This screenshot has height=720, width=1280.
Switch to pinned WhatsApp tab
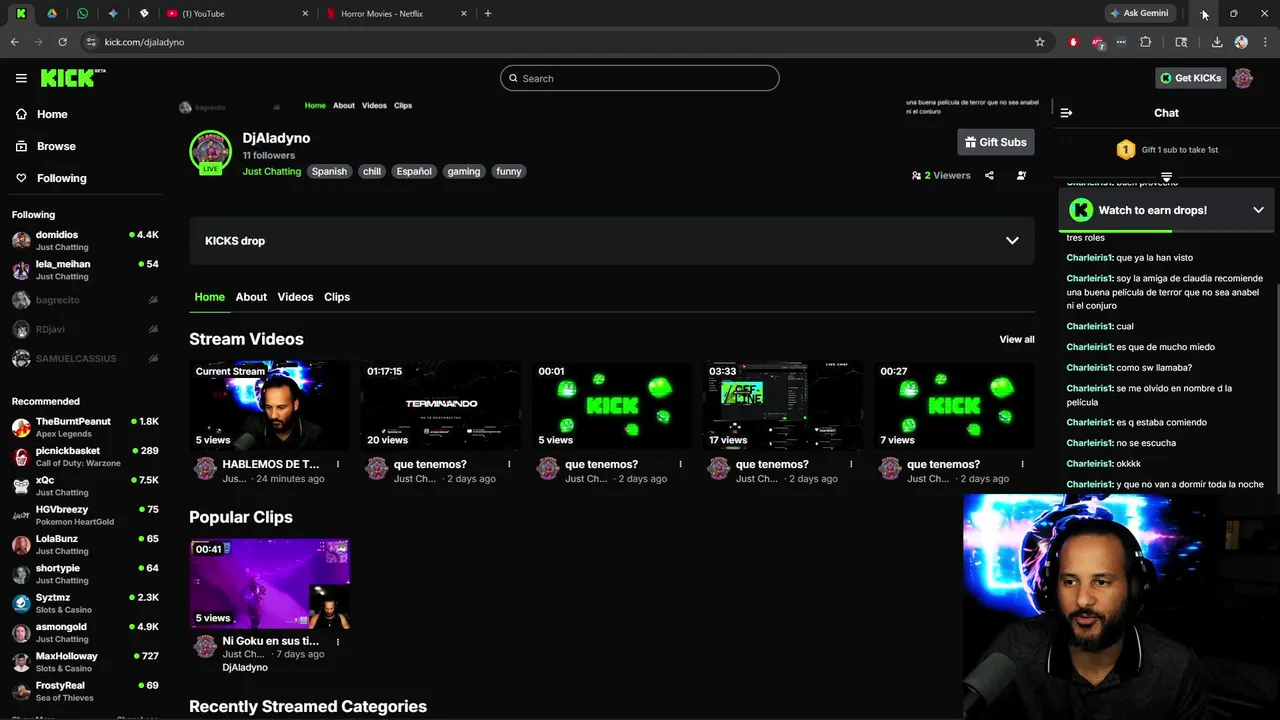pyautogui.click(x=82, y=13)
